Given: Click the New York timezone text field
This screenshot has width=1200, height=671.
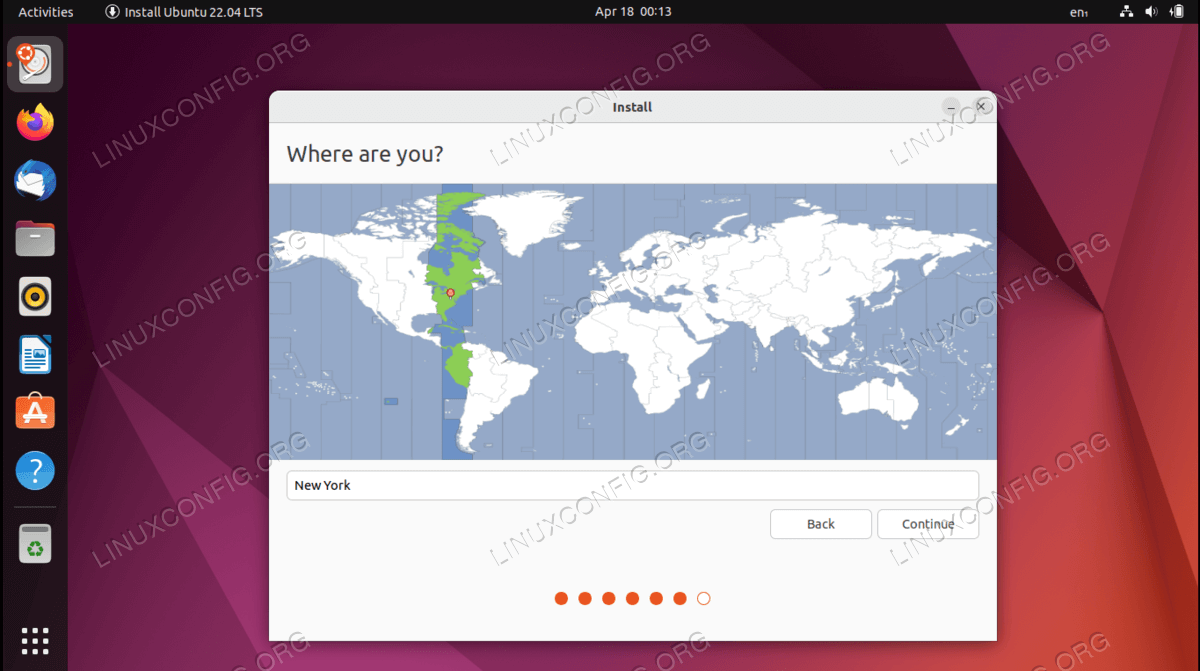Looking at the screenshot, I should pos(632,485).
